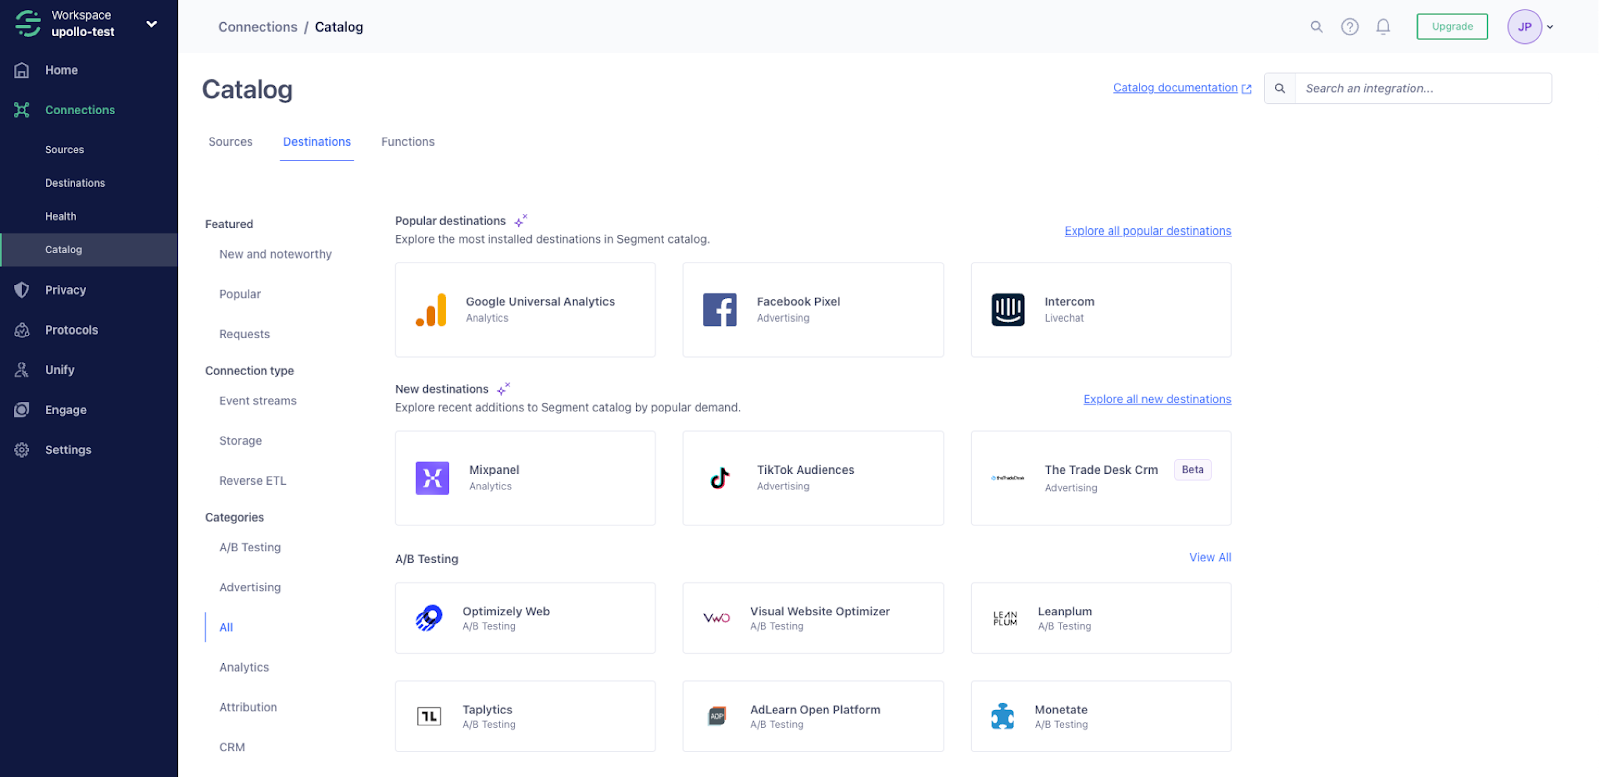Screen dimensions: 1600x777
Task: Click the Engage sidebar icon
Action: point(22,410)
